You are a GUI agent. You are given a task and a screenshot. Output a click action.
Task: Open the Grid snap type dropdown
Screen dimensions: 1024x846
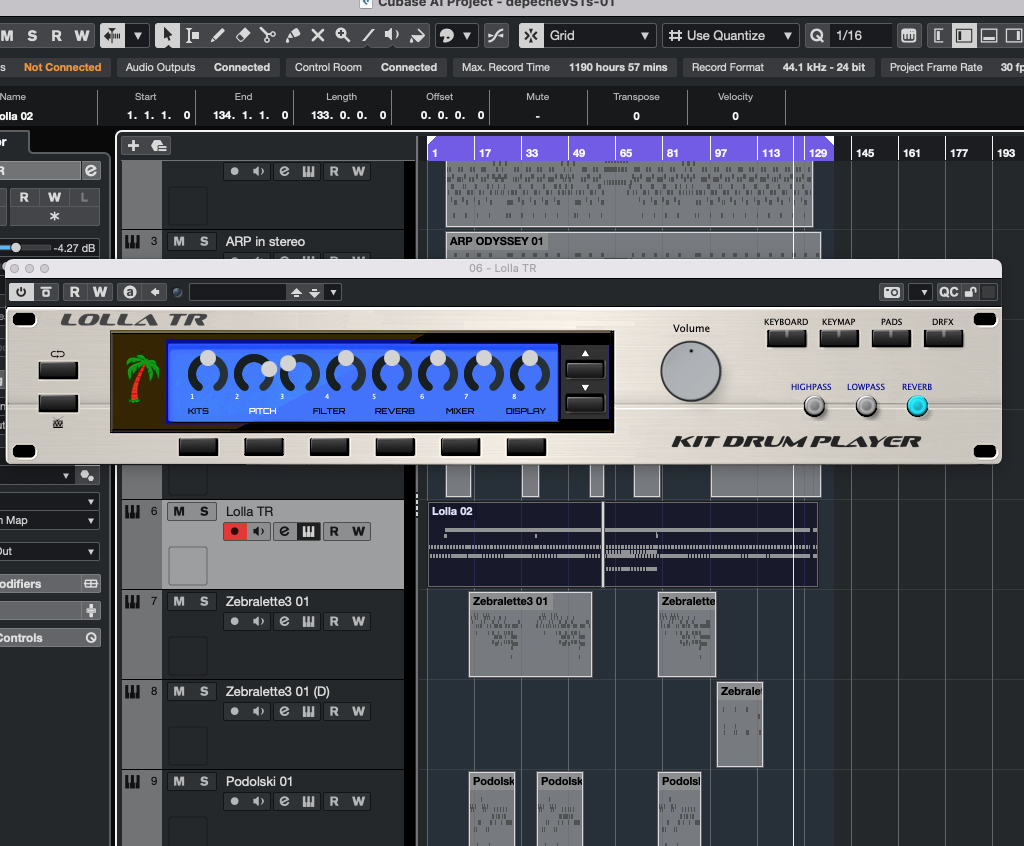[x=645, y=35]
